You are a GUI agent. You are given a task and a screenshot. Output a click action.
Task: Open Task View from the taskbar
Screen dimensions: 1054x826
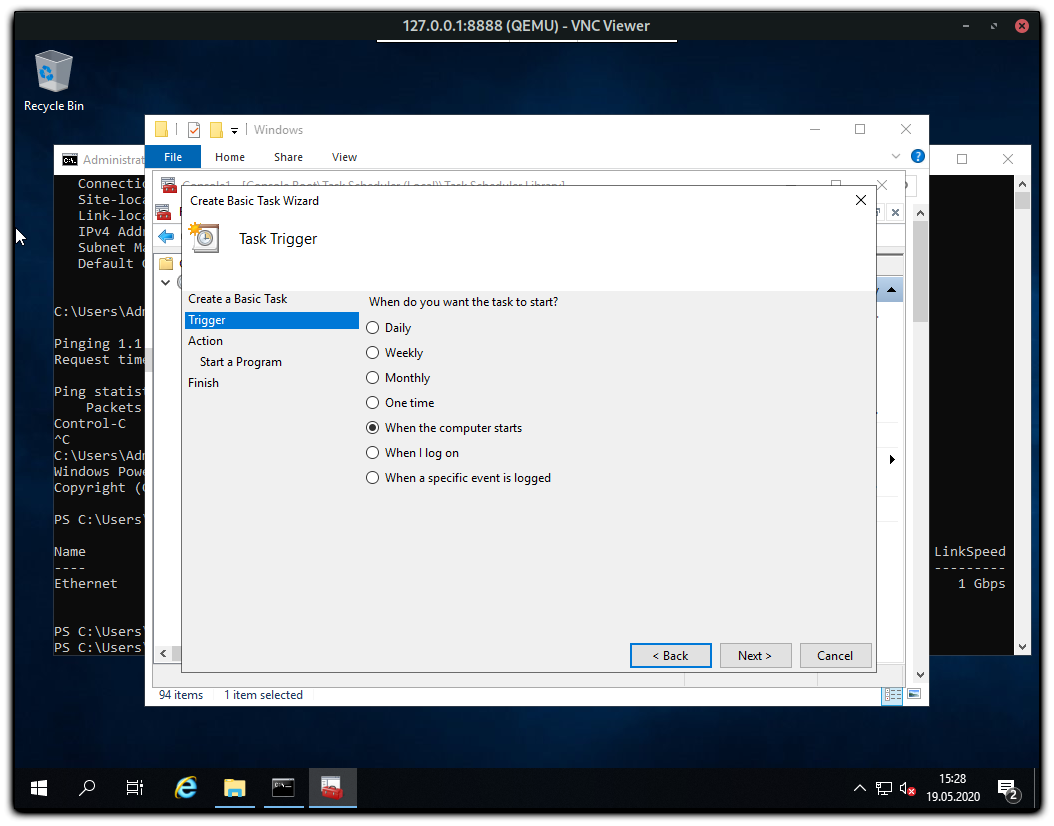135,788
